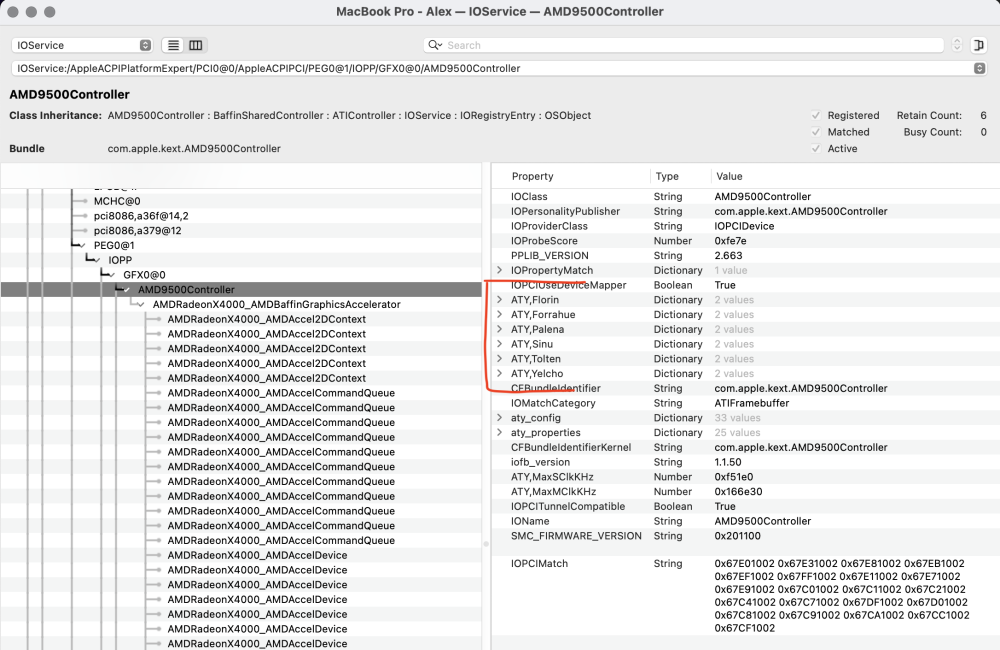Use the search results stepper
Image resolution: width=1000 pixels, height=650 pixels.
[x=957, y=45]
